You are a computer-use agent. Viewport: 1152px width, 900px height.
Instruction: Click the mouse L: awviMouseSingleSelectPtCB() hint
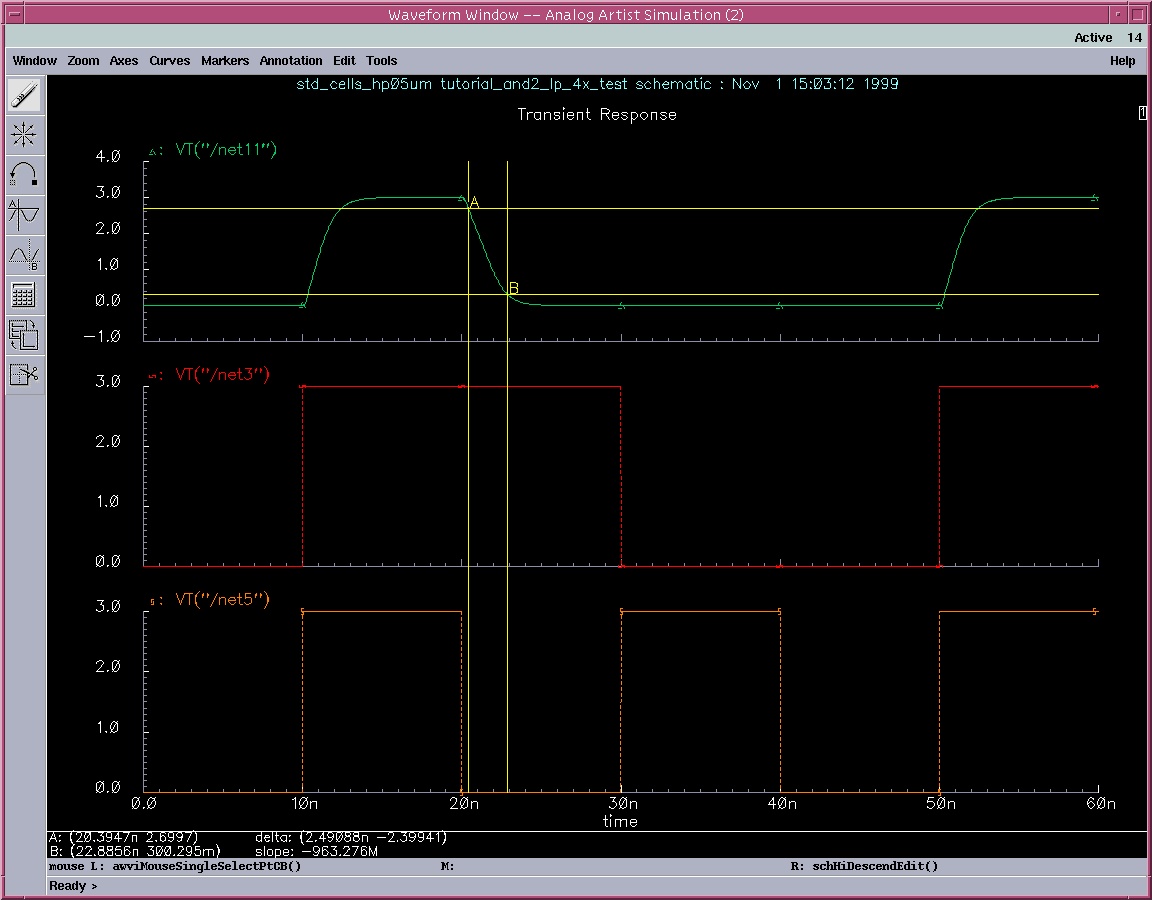point(175,866)
